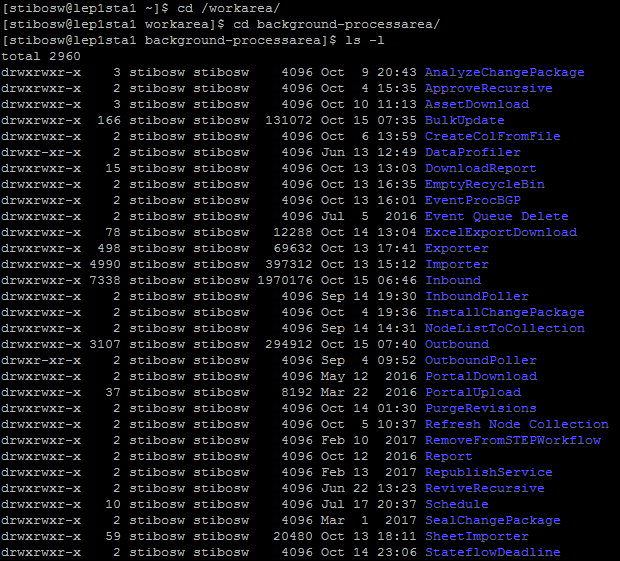Click the size value 12288
This screenshot has height=561, width=620.
[x=293, y=232]
